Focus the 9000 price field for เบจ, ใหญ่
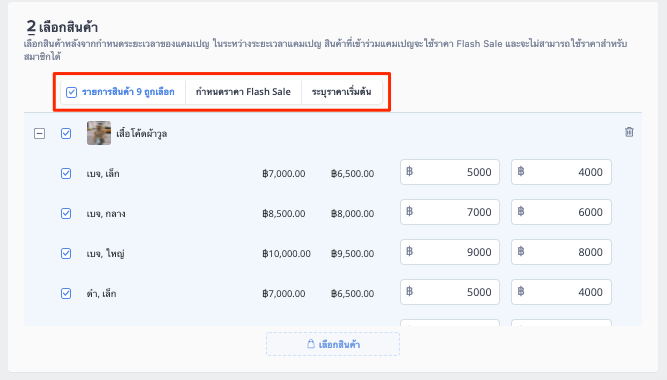 click(450, 252)
